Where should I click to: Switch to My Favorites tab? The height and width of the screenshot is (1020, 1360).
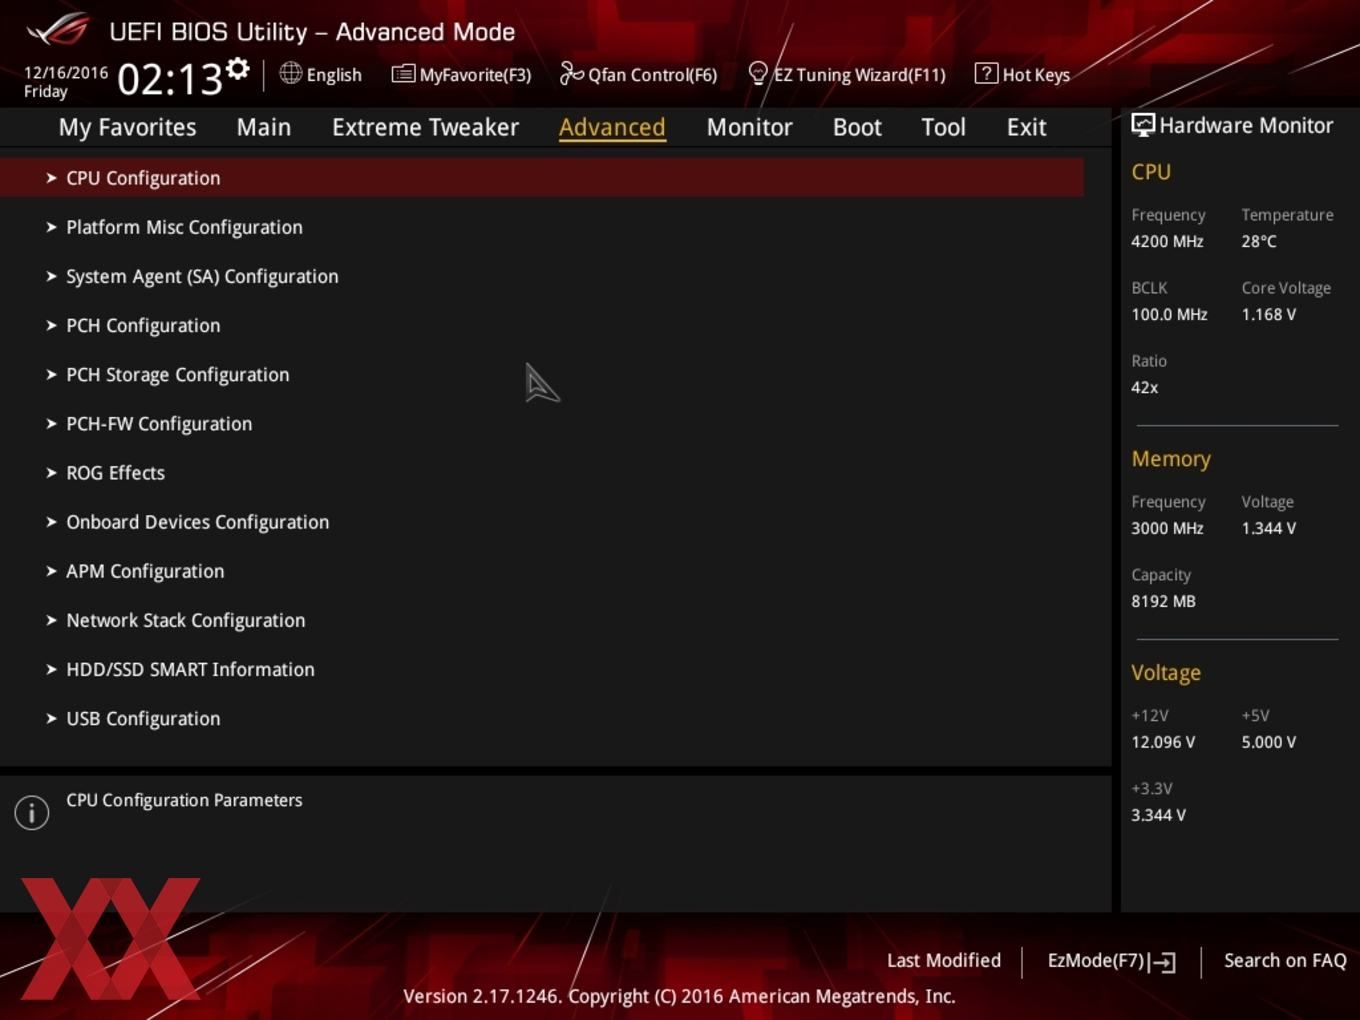pos(127,127)
